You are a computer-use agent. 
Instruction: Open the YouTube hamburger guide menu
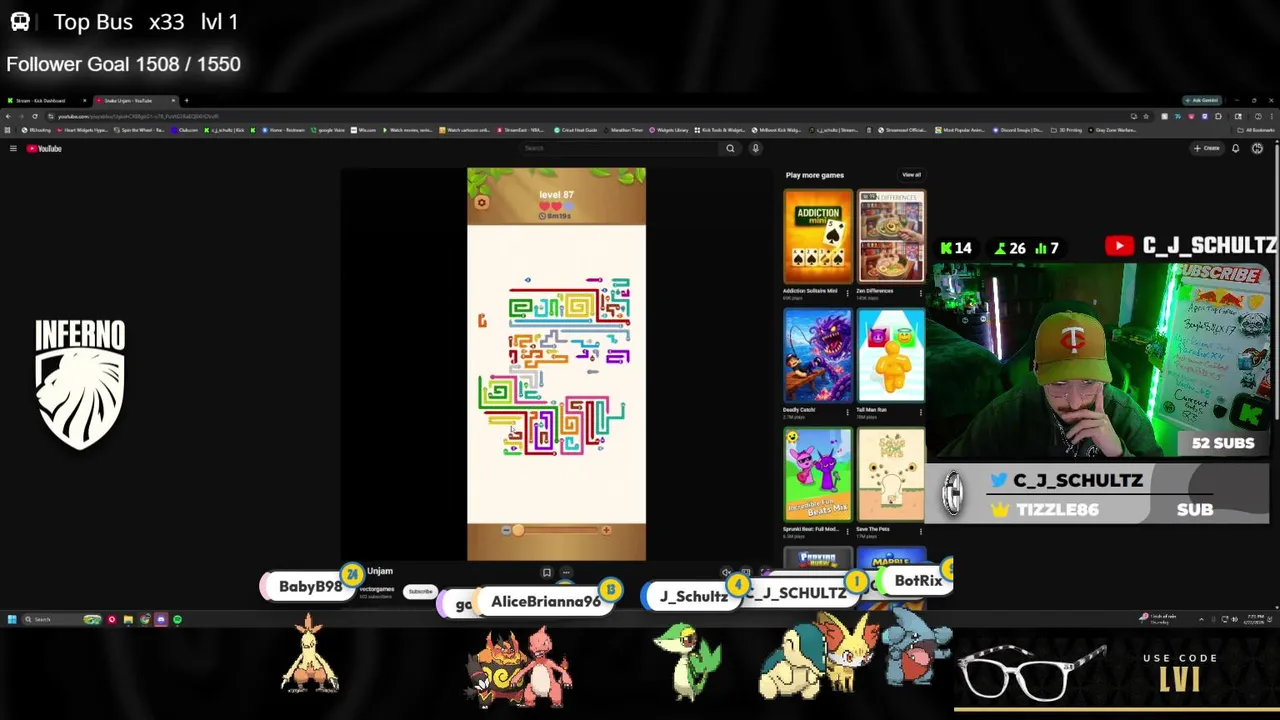[x=13, y=148]
